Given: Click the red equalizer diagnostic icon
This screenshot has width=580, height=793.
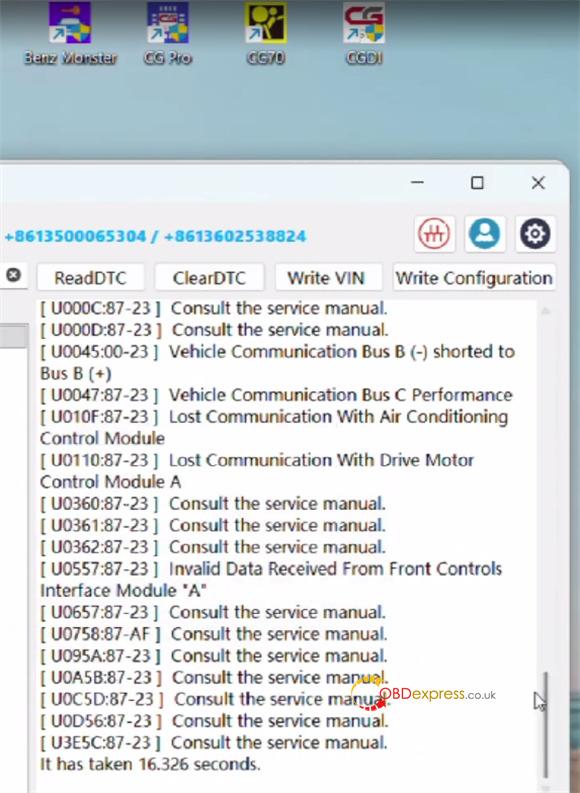Looking at the screenshot, I should point(434,234).
